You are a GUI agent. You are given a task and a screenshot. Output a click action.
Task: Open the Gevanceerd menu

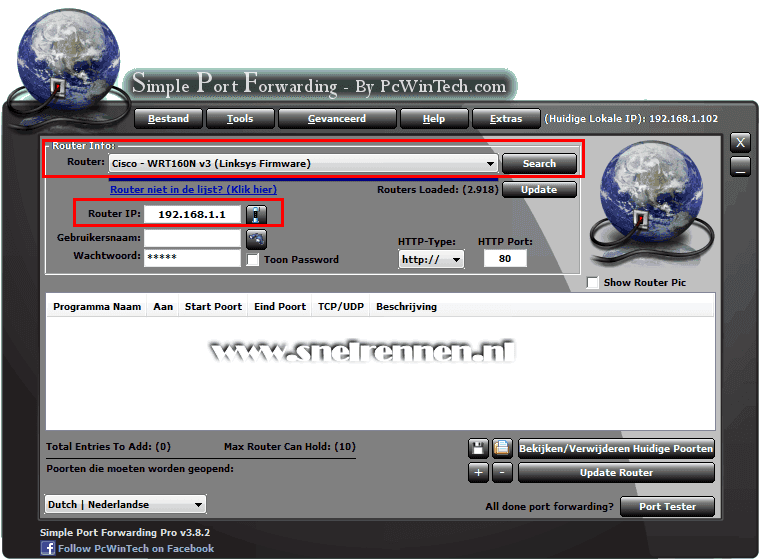(337, 119)
